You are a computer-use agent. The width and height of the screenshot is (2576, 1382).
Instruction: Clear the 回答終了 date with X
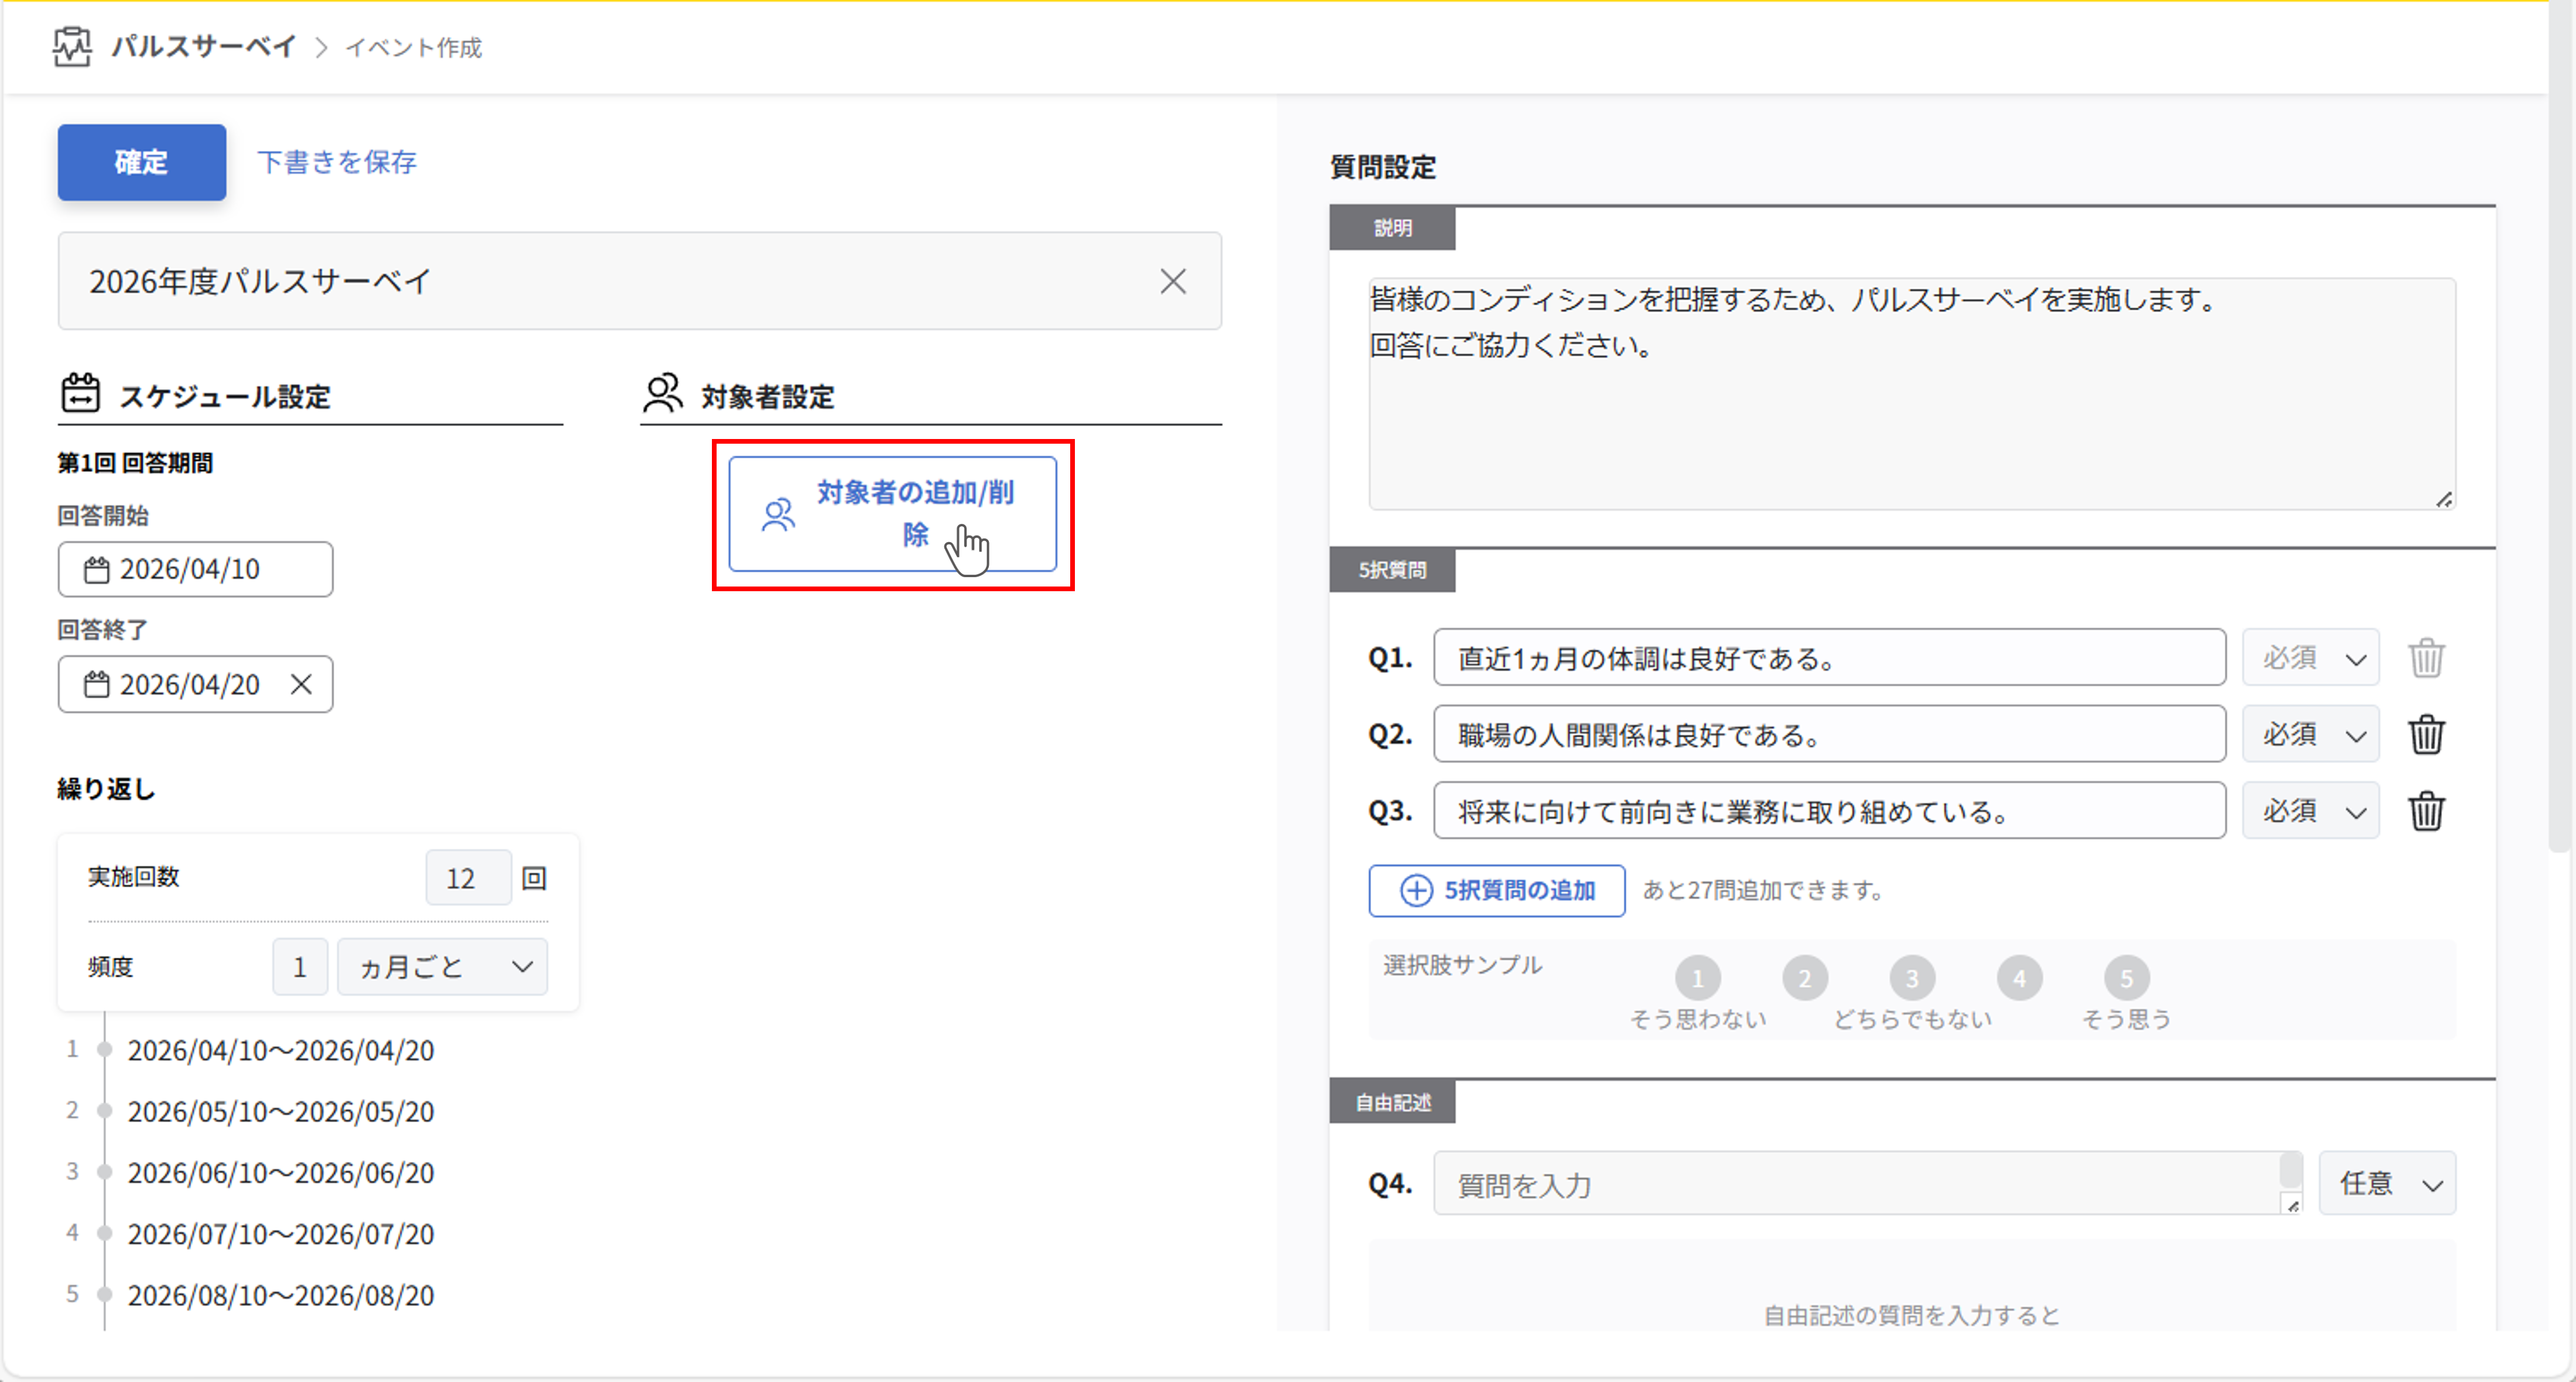pos(301,685)
